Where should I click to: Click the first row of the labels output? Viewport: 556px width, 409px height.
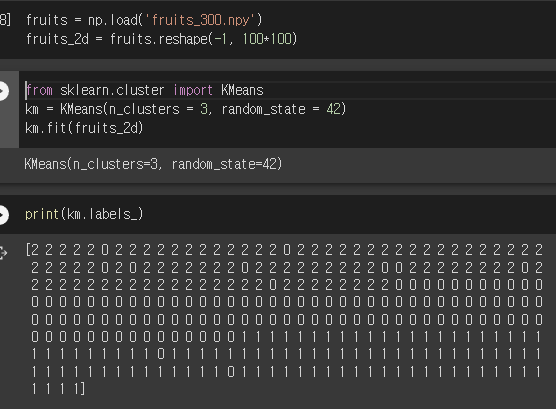[x=284, y=250]
